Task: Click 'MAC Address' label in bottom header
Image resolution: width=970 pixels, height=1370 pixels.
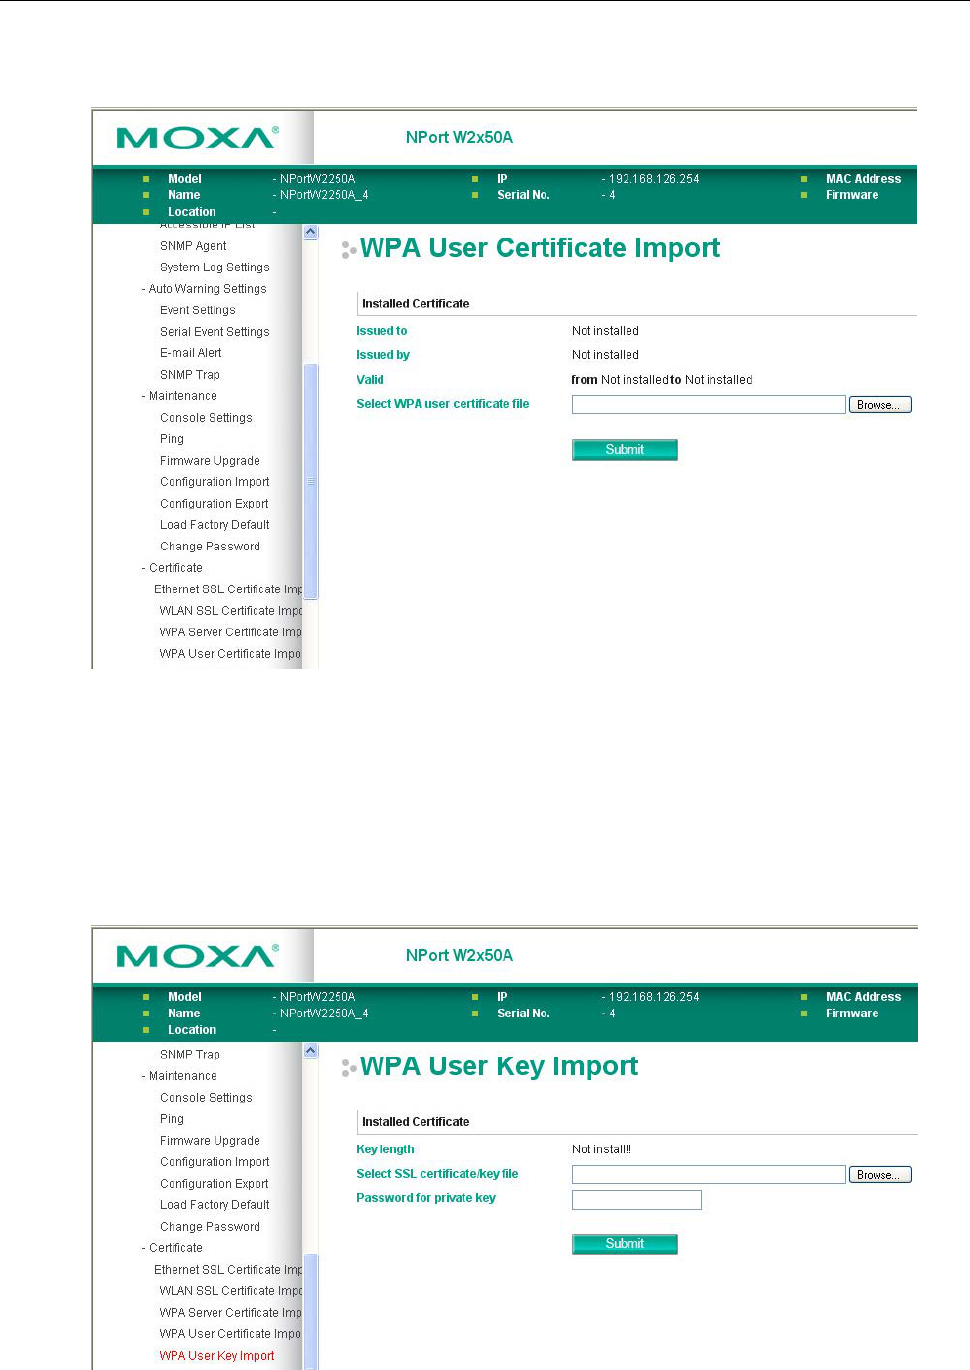Action: pyautogui.click(x=863, y=997)
